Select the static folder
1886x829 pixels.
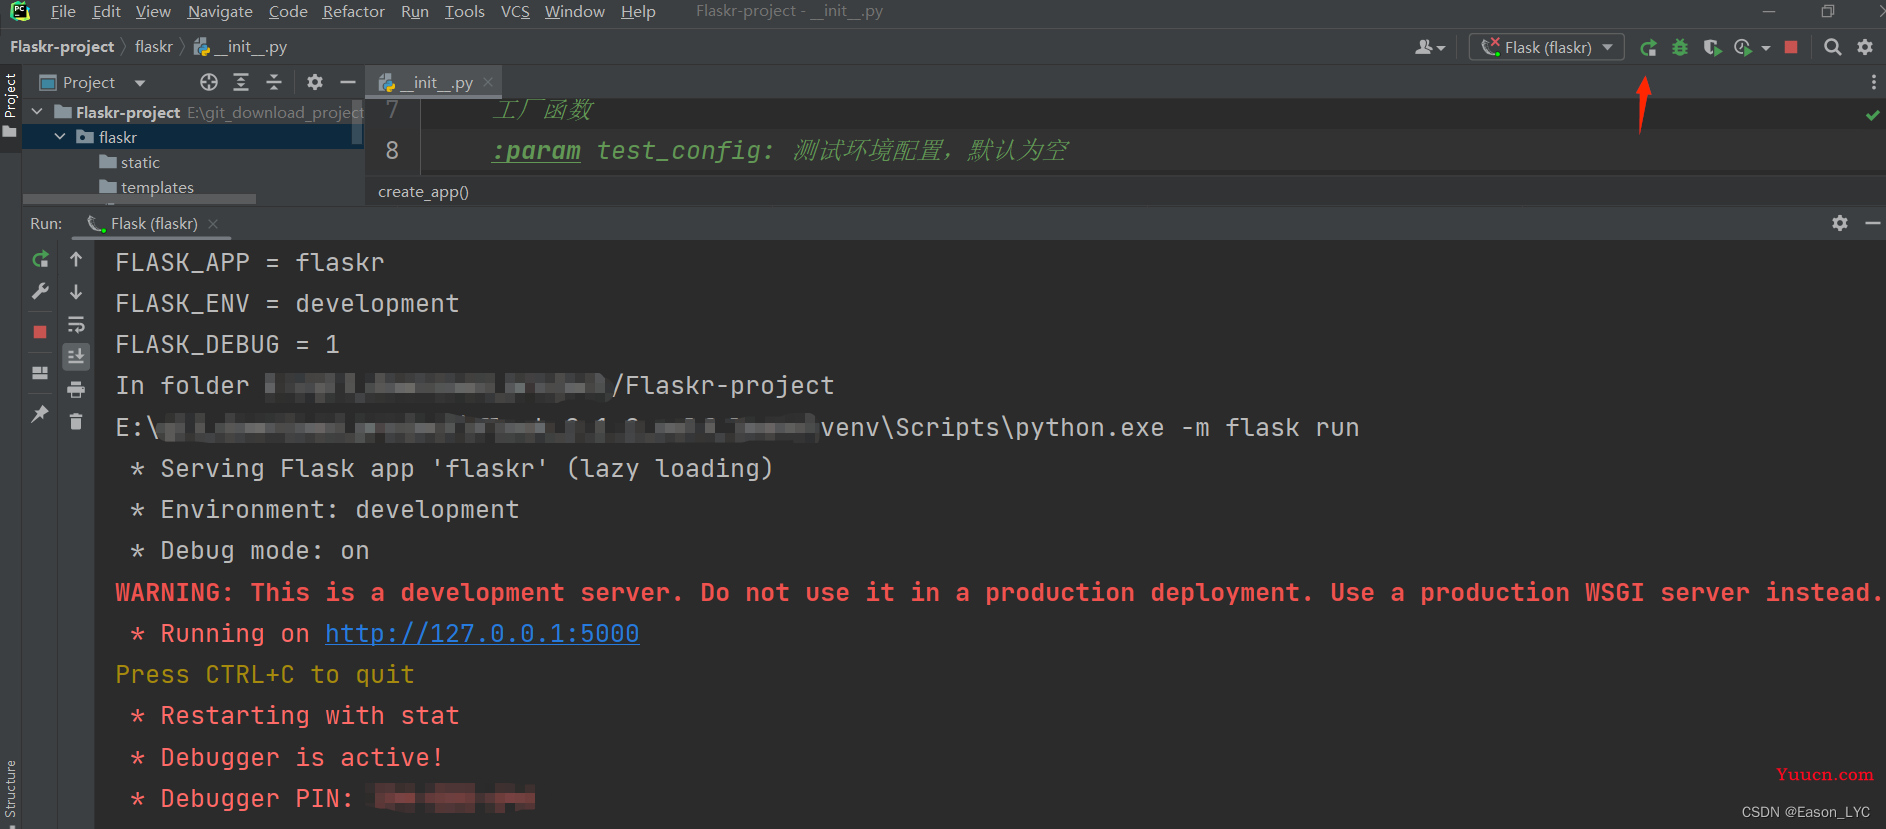(130, 162)
